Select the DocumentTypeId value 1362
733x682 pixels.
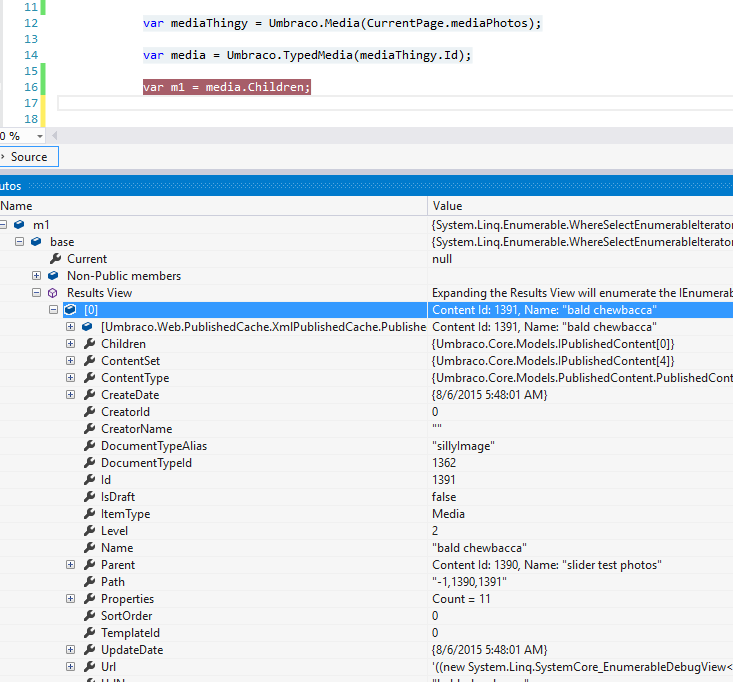point(444,463)
